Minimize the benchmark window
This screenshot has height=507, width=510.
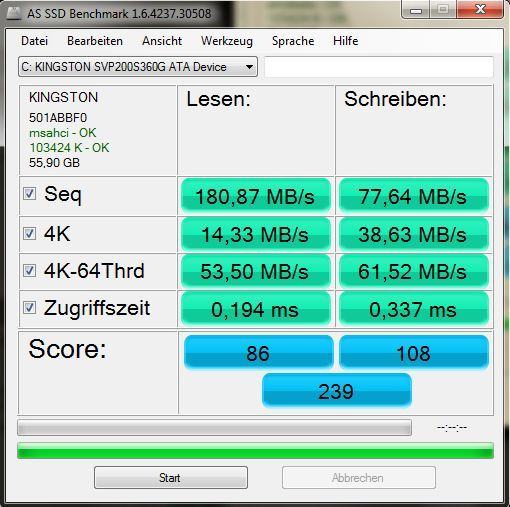pos(416,10)
